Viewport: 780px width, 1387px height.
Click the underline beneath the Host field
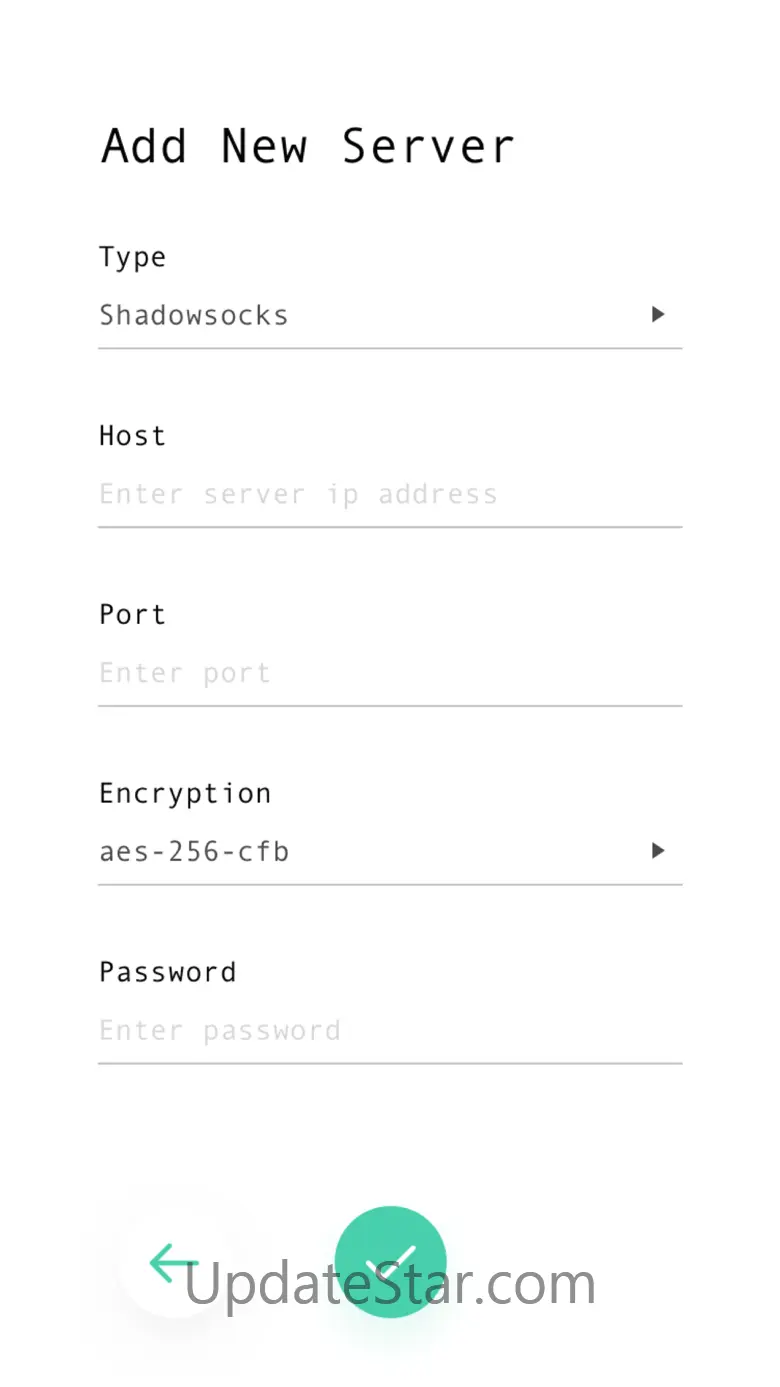(390, 526)
